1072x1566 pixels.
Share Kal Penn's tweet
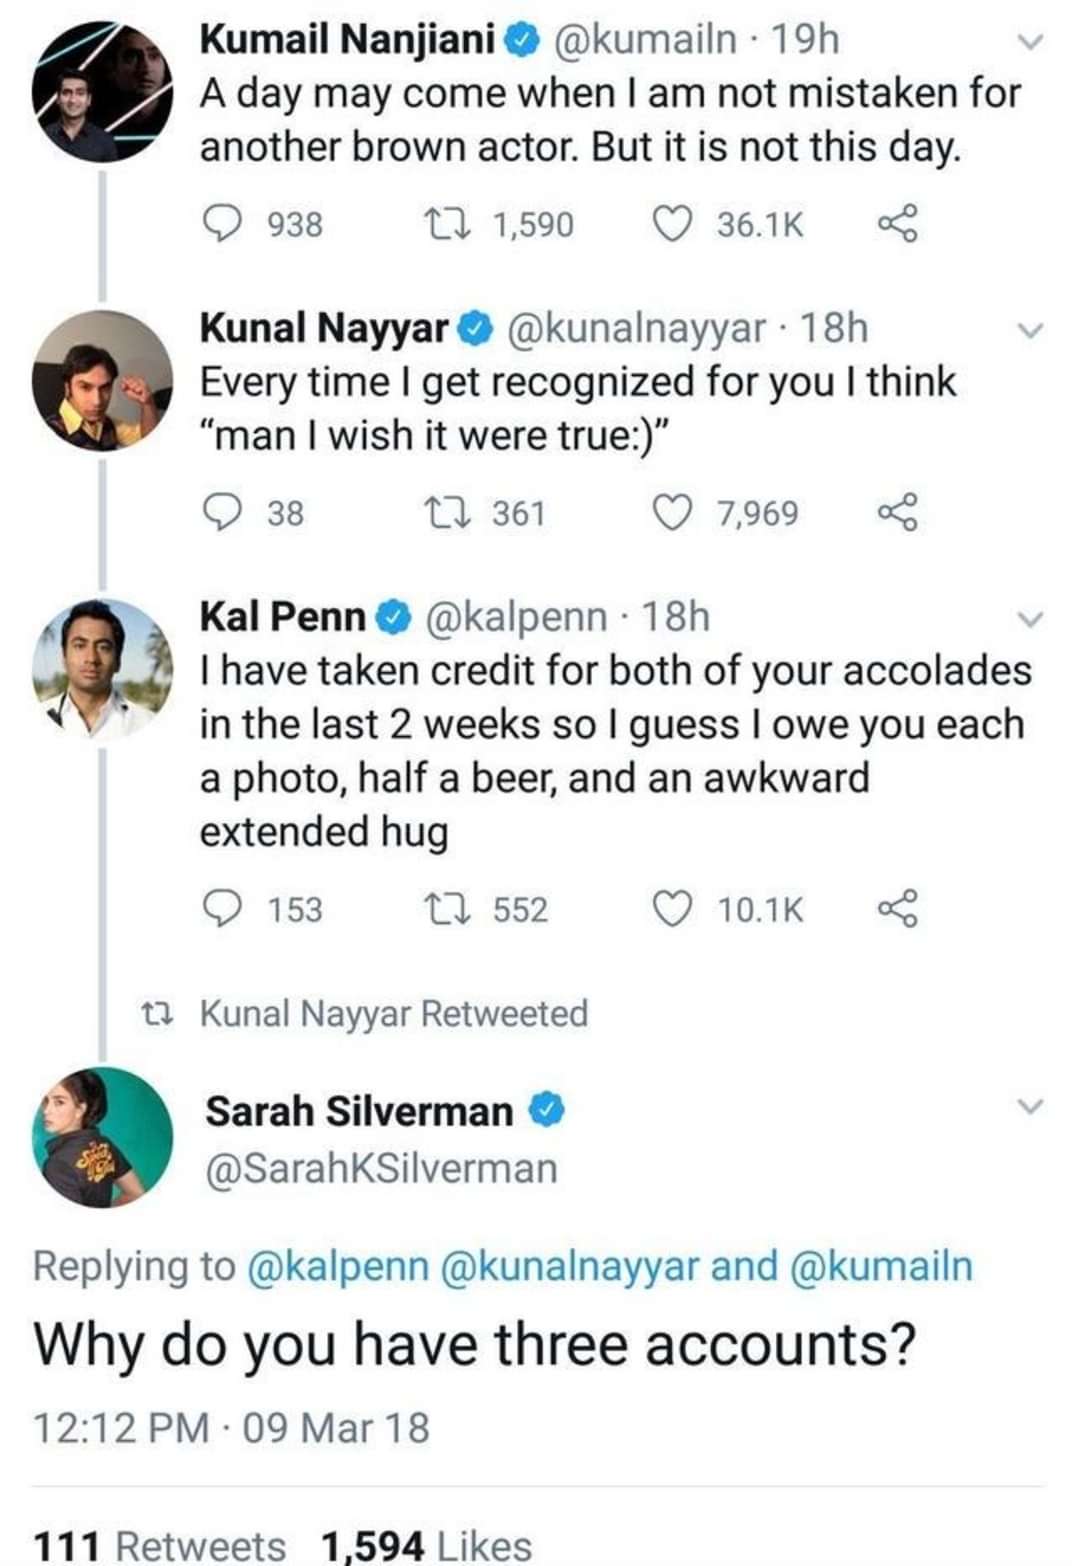[x=897, y=908]
